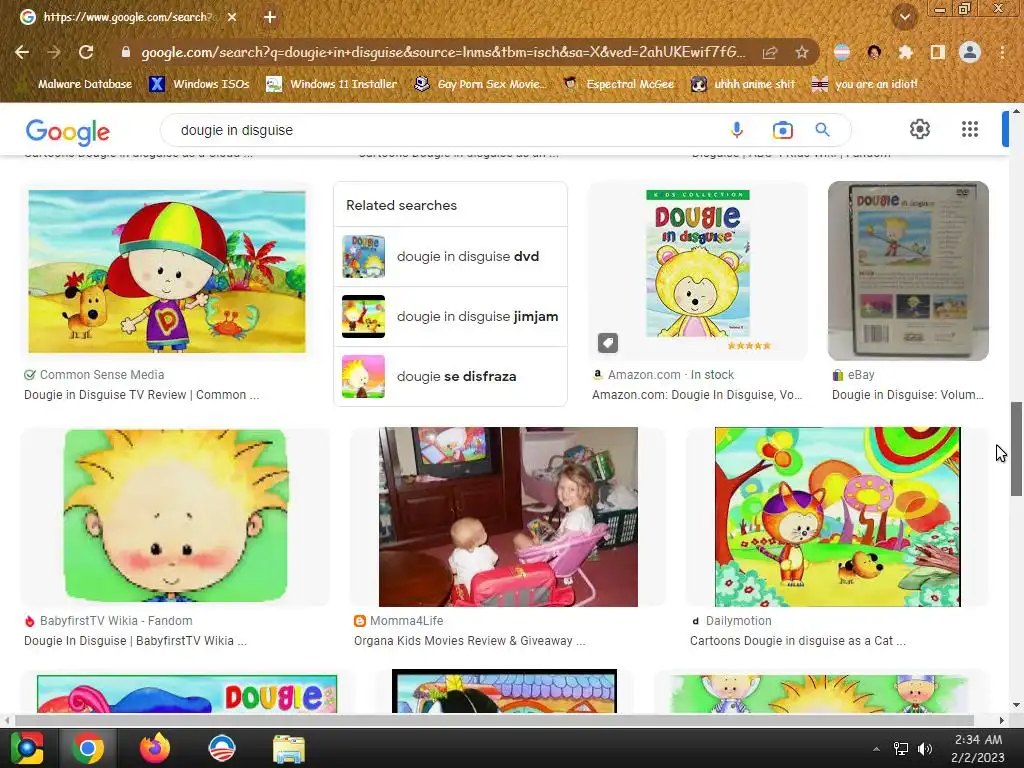Toggle the browser side panel icon
Viewport: 1024px width, 768px height.
point(938,52)
